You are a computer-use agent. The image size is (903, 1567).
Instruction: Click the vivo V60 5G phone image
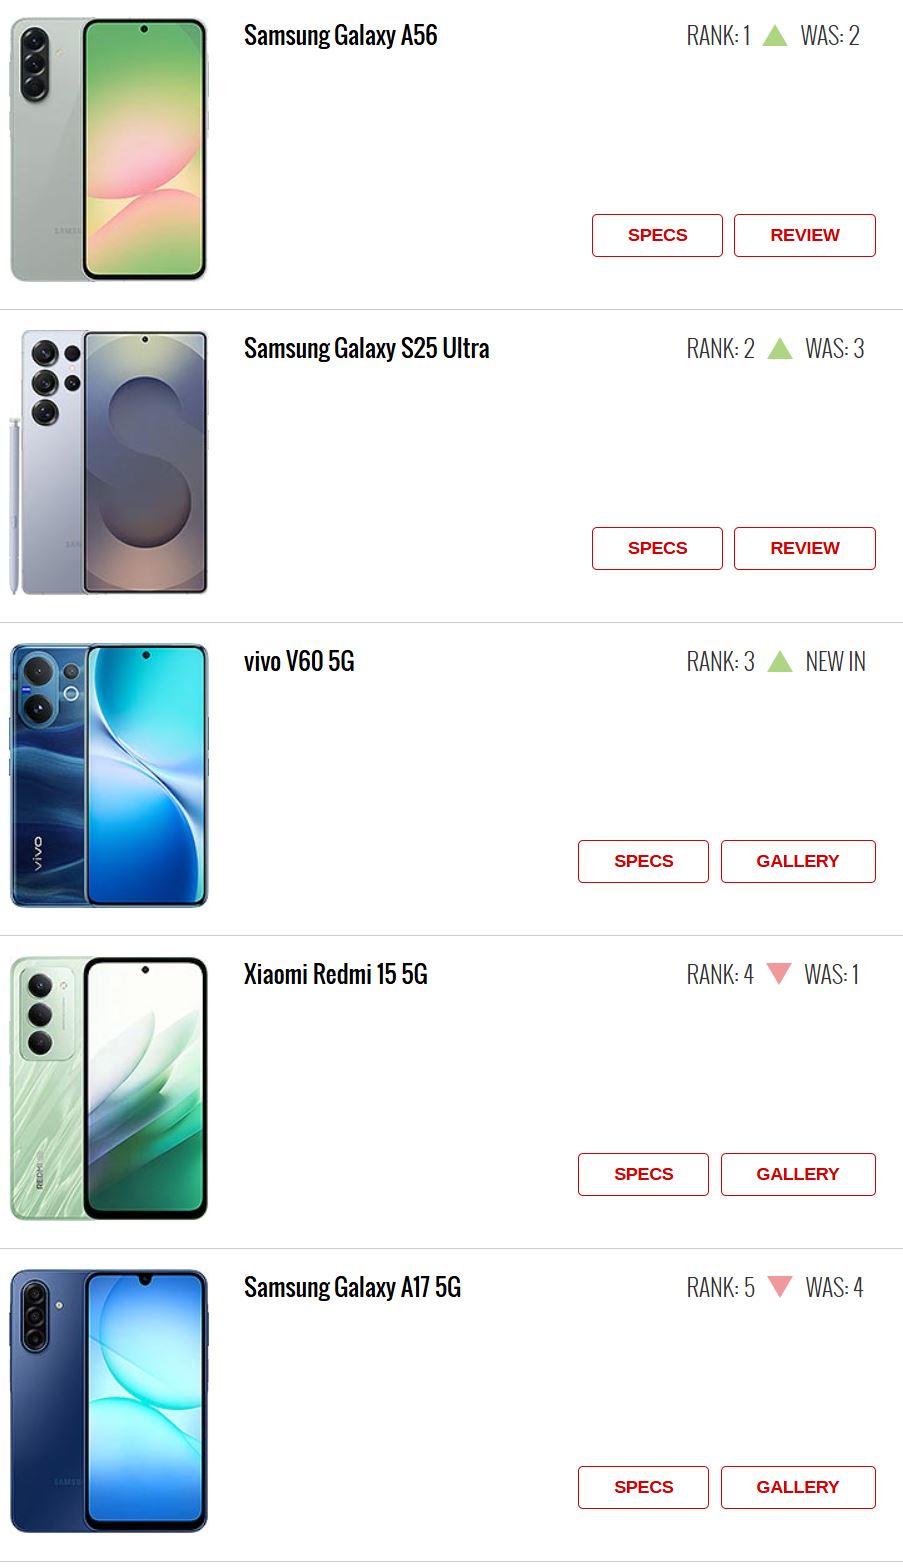pos(109,775)
